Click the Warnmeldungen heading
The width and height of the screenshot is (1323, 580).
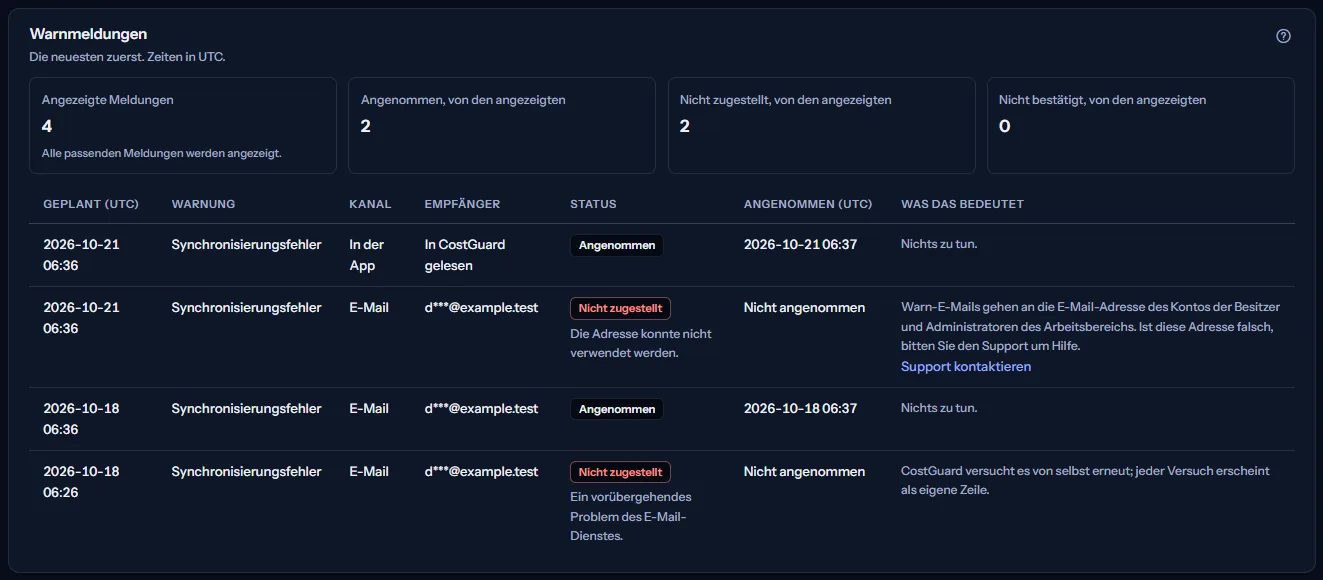pyautogui.click(x=89, y=34)
